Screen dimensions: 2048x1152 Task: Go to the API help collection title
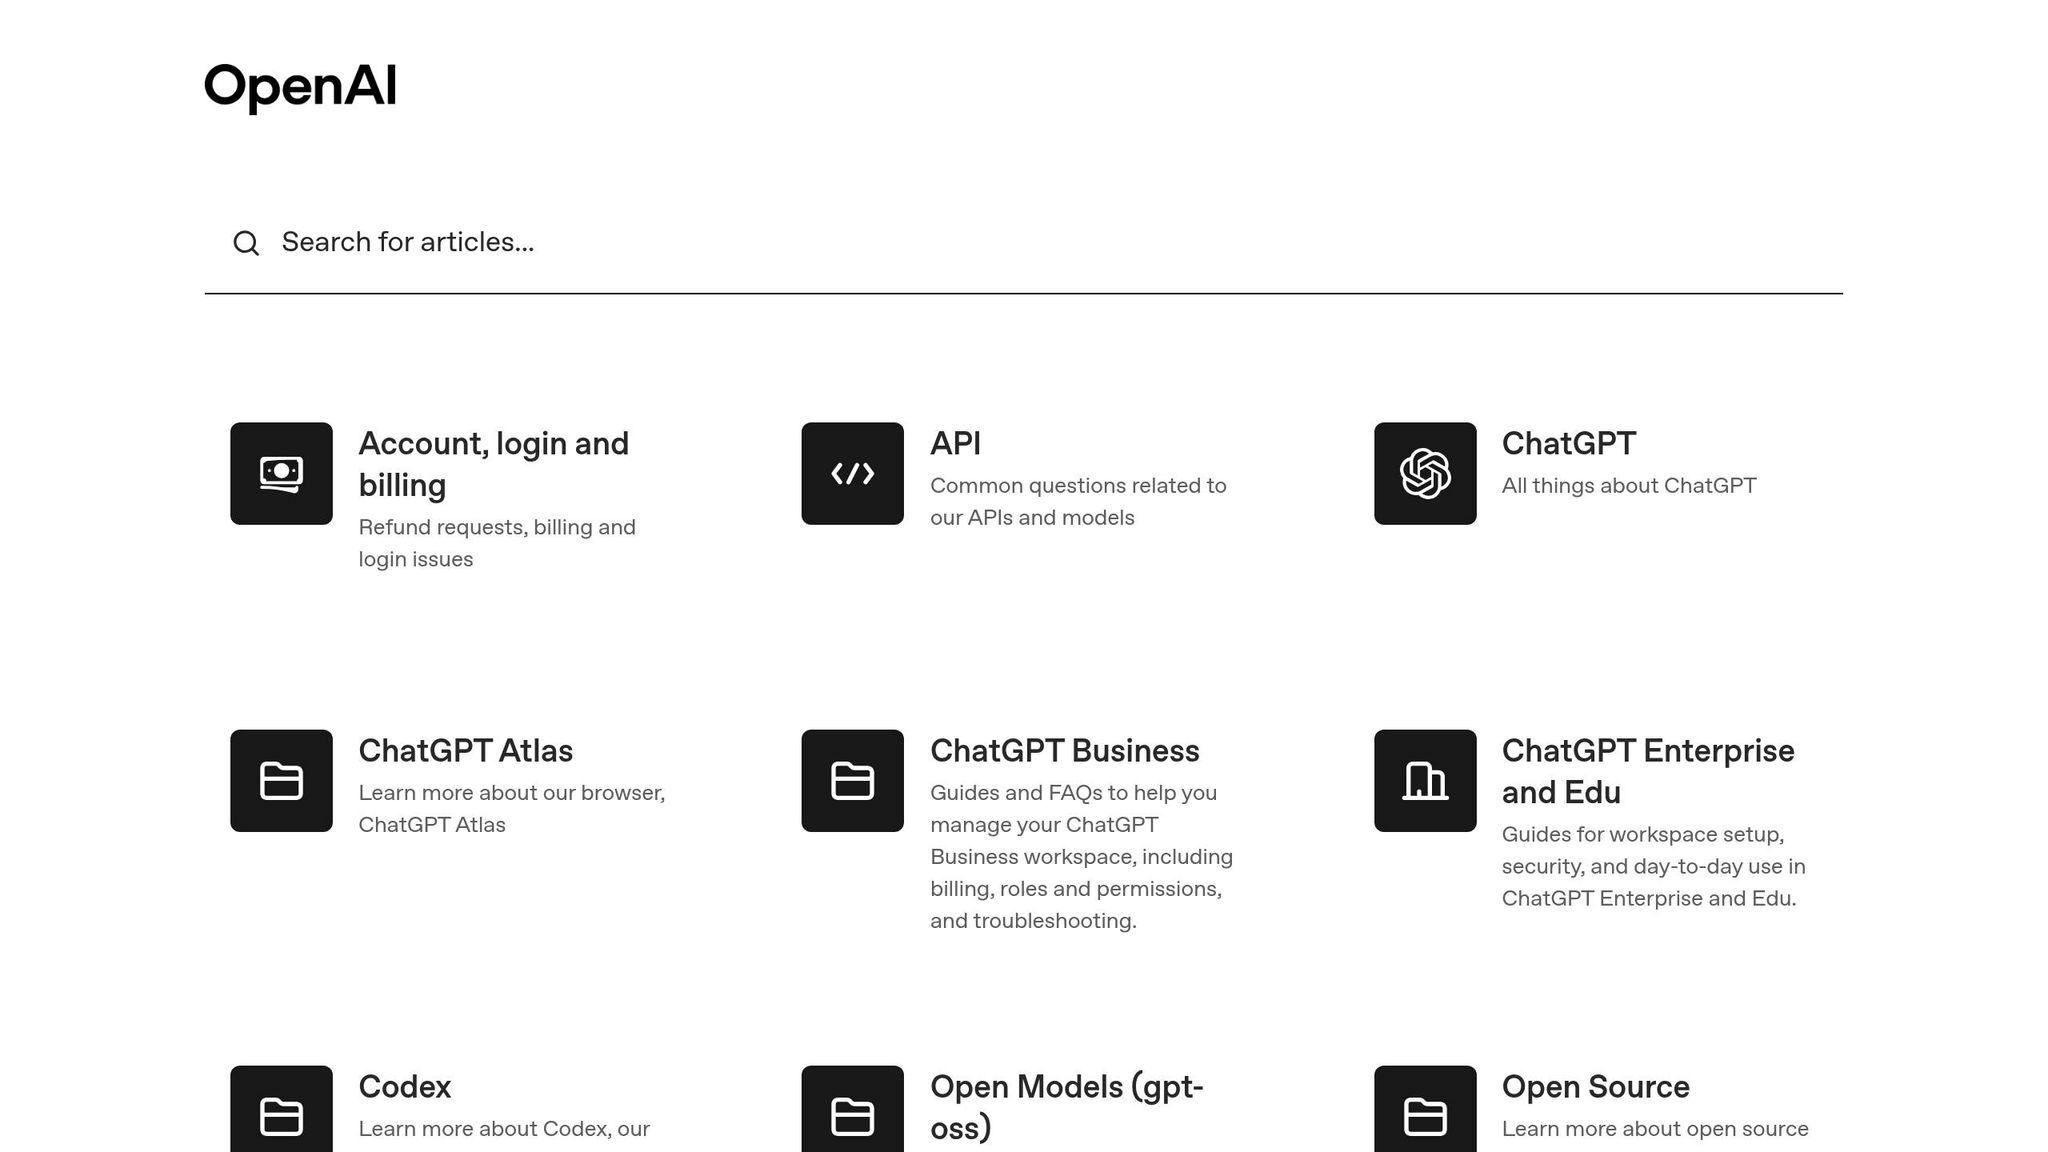[955, 444]
